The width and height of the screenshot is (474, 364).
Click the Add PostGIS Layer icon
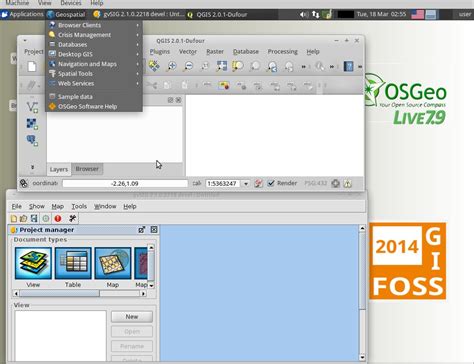coord(32,140)
